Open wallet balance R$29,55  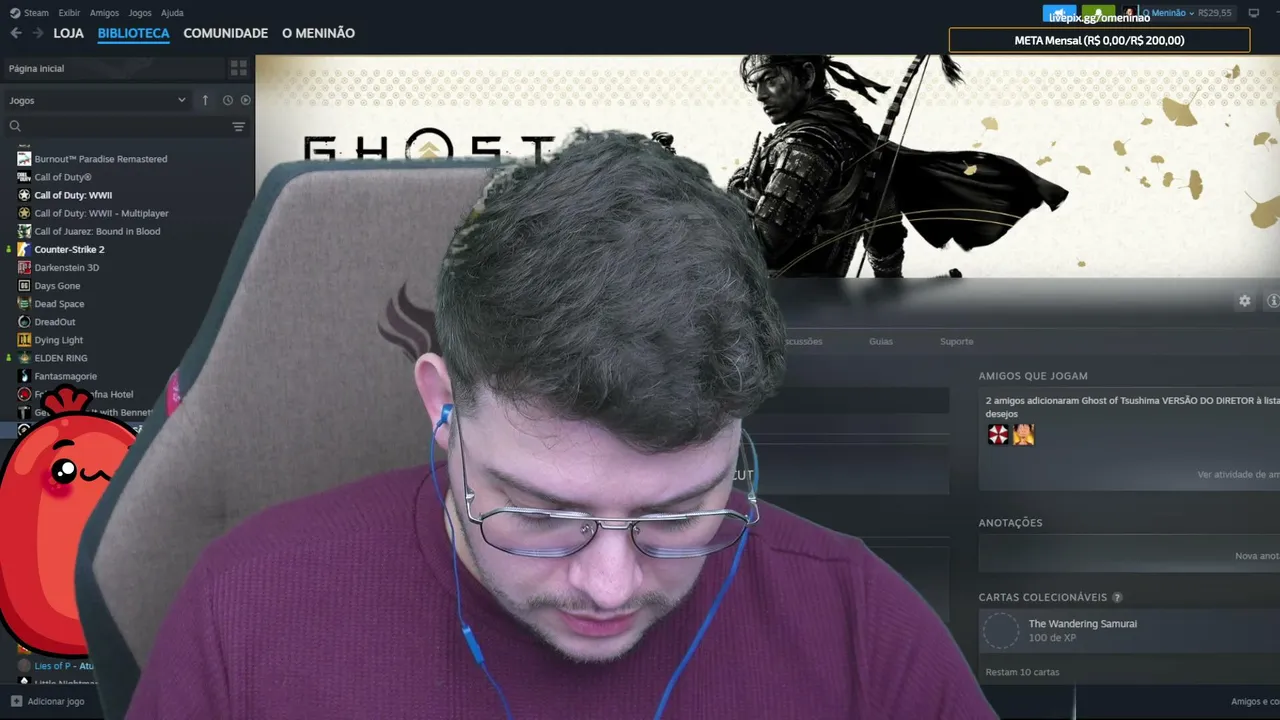[x=1214, y=13]
